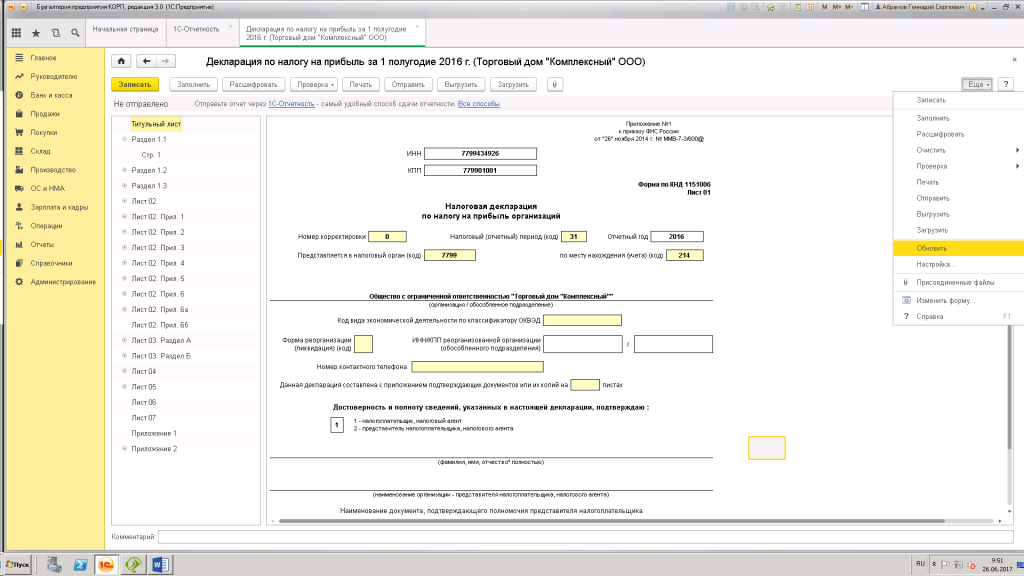Open ОС и НМА section
The image size is (1024, 576).
[47, 188]
